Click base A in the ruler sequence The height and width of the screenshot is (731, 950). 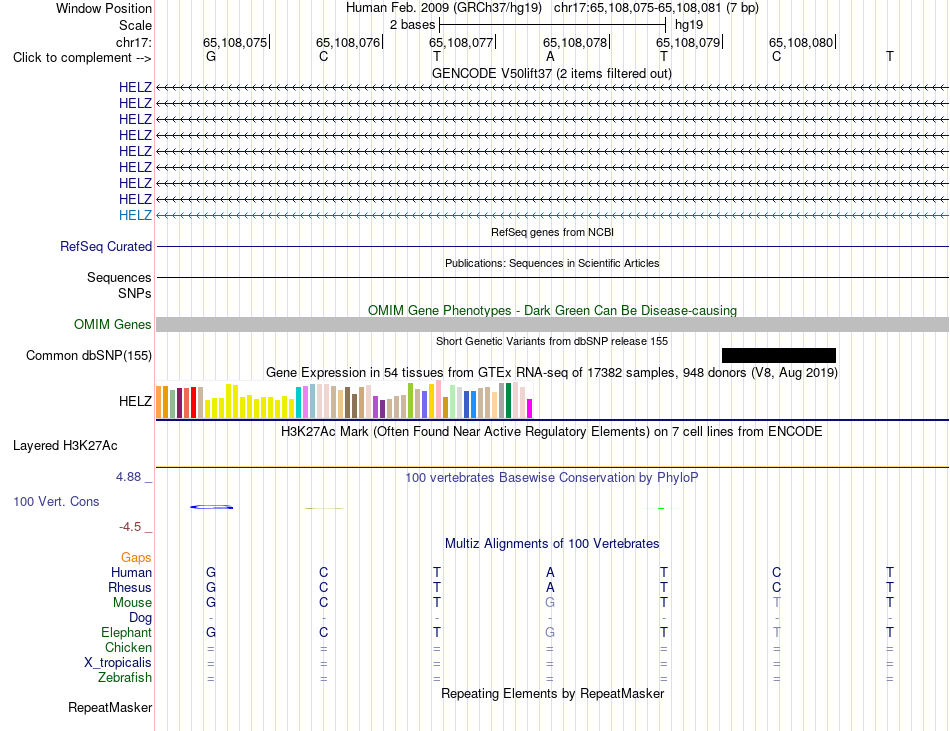pos(550,56)
